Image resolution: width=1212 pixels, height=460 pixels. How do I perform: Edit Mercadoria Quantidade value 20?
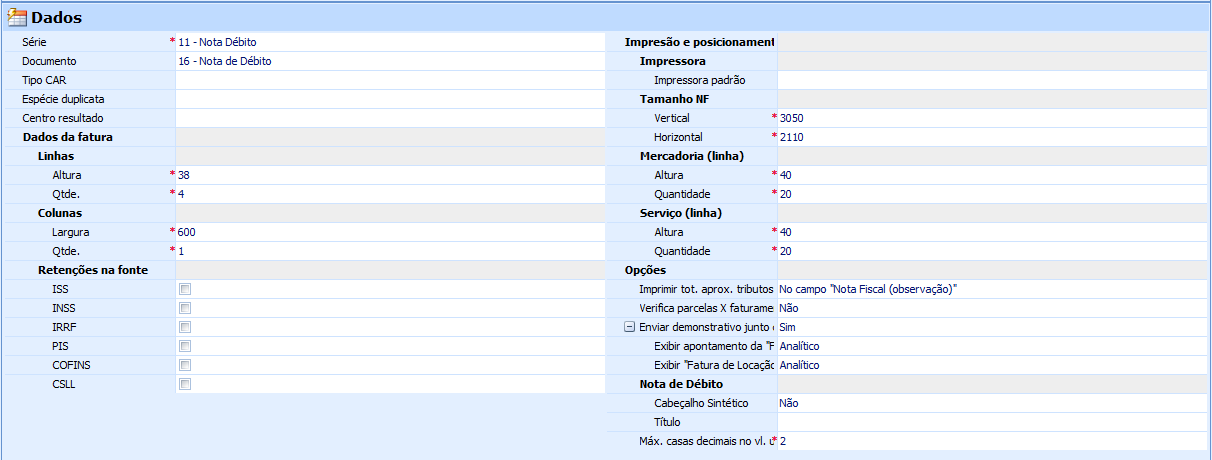pos(992,194)
